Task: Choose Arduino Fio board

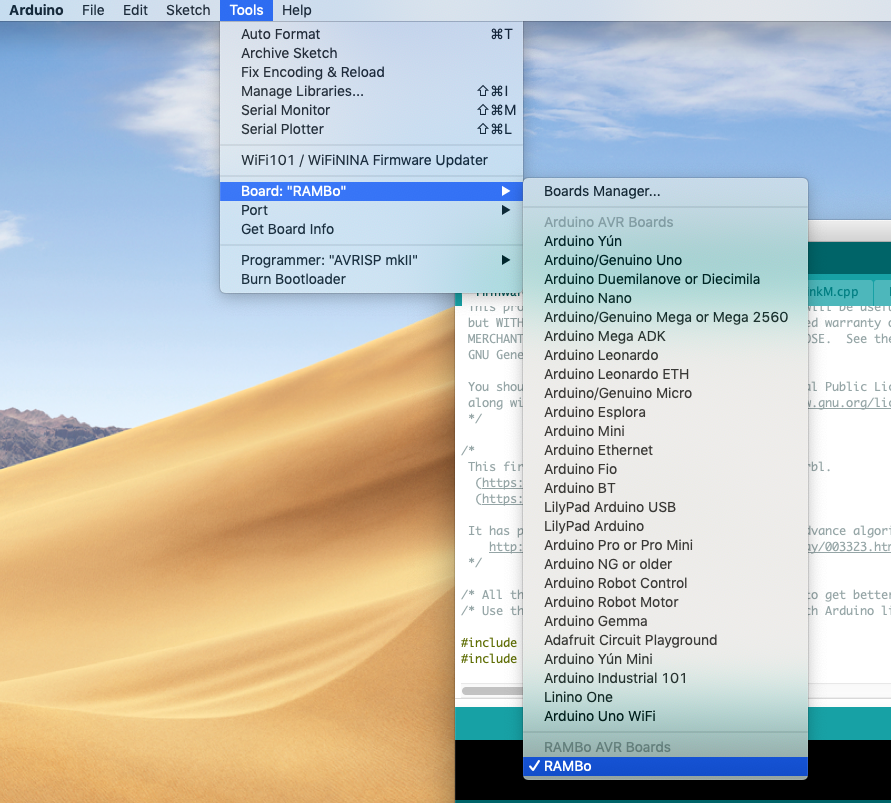Action: [x=665, y=469]
